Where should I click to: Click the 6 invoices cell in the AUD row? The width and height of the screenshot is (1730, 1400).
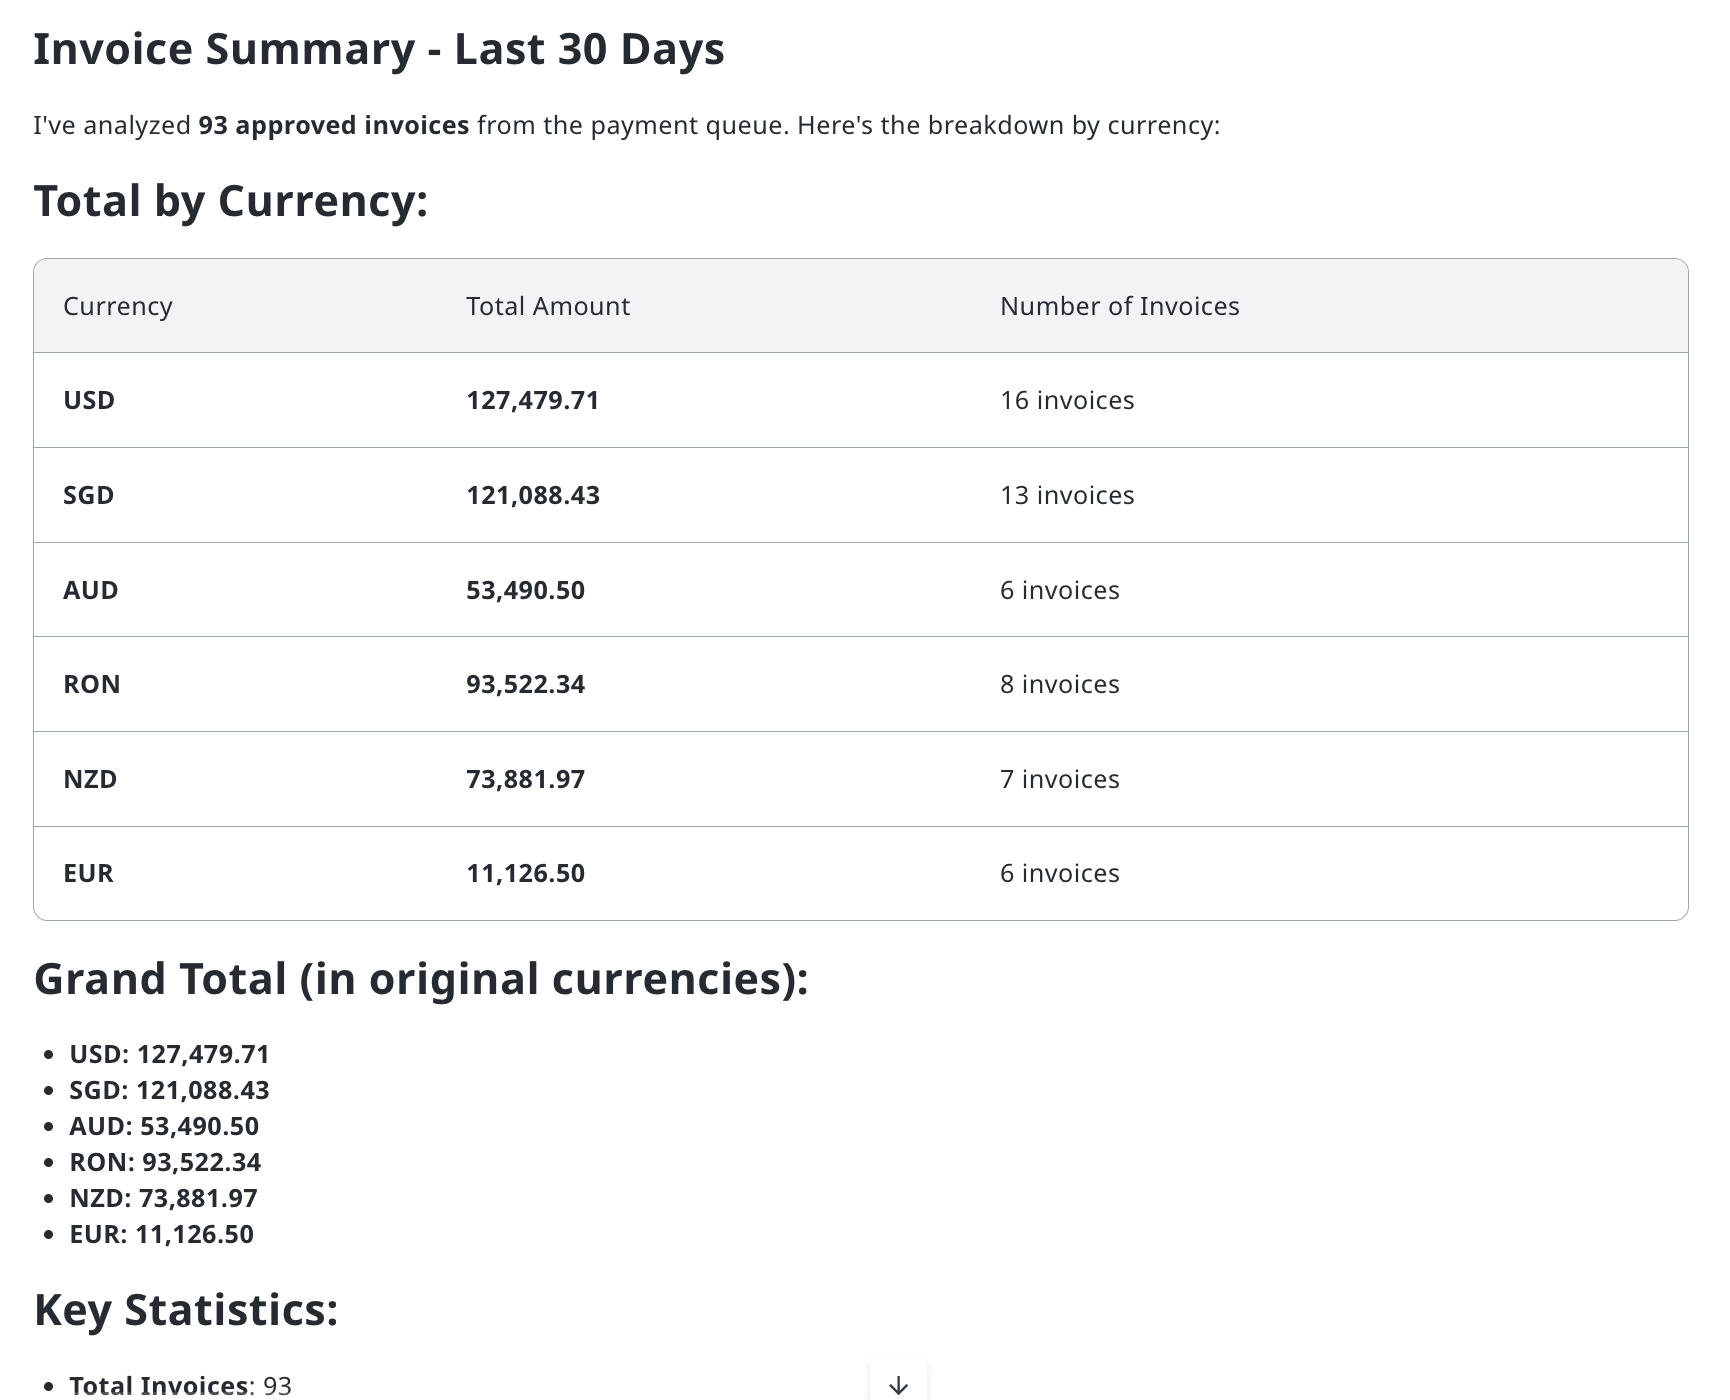[x=1060, y=590]
